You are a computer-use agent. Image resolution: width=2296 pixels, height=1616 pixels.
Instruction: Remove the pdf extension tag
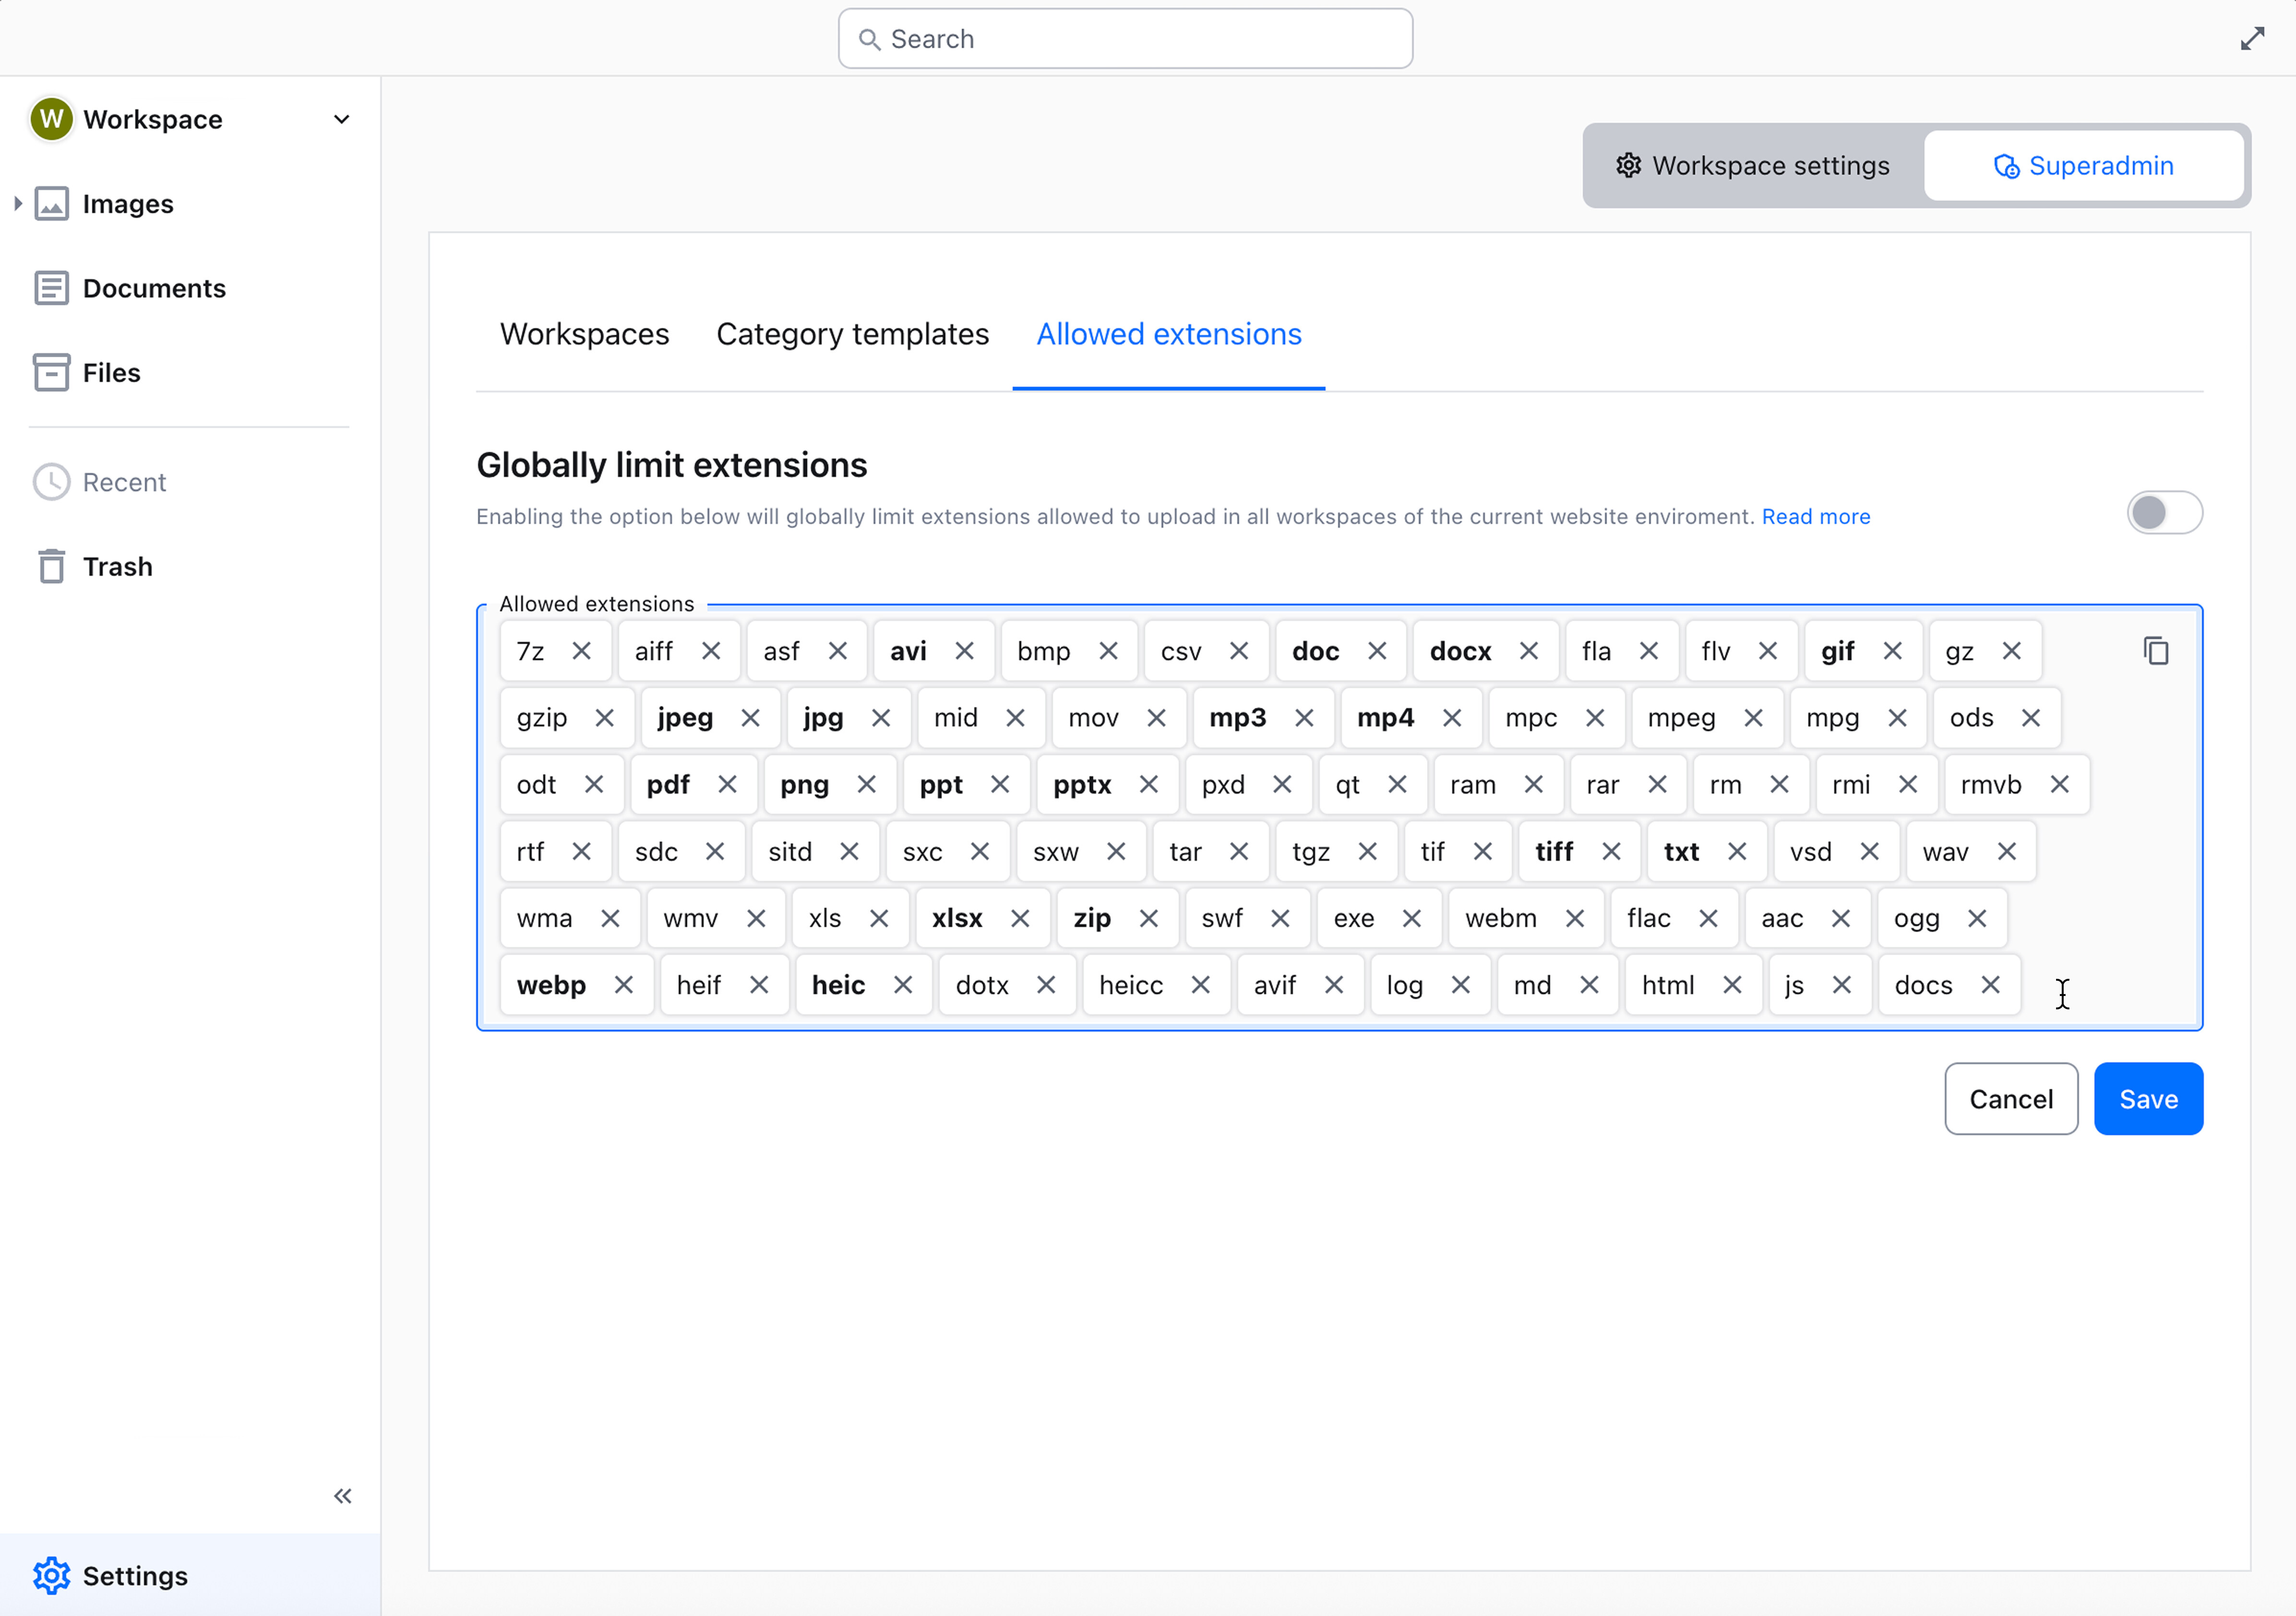(x=727, y=785)
